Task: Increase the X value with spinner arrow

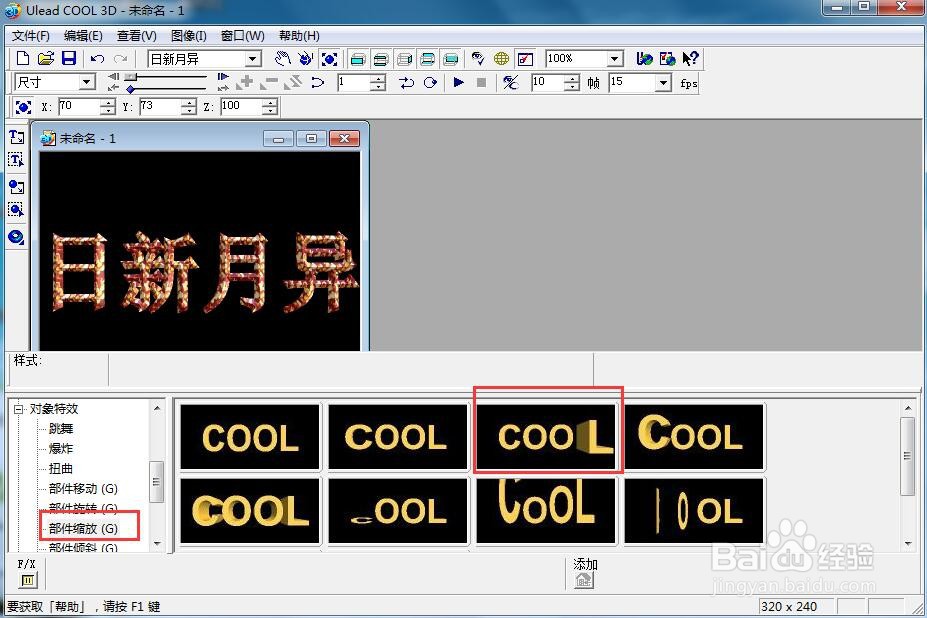Action: (107, 103)
